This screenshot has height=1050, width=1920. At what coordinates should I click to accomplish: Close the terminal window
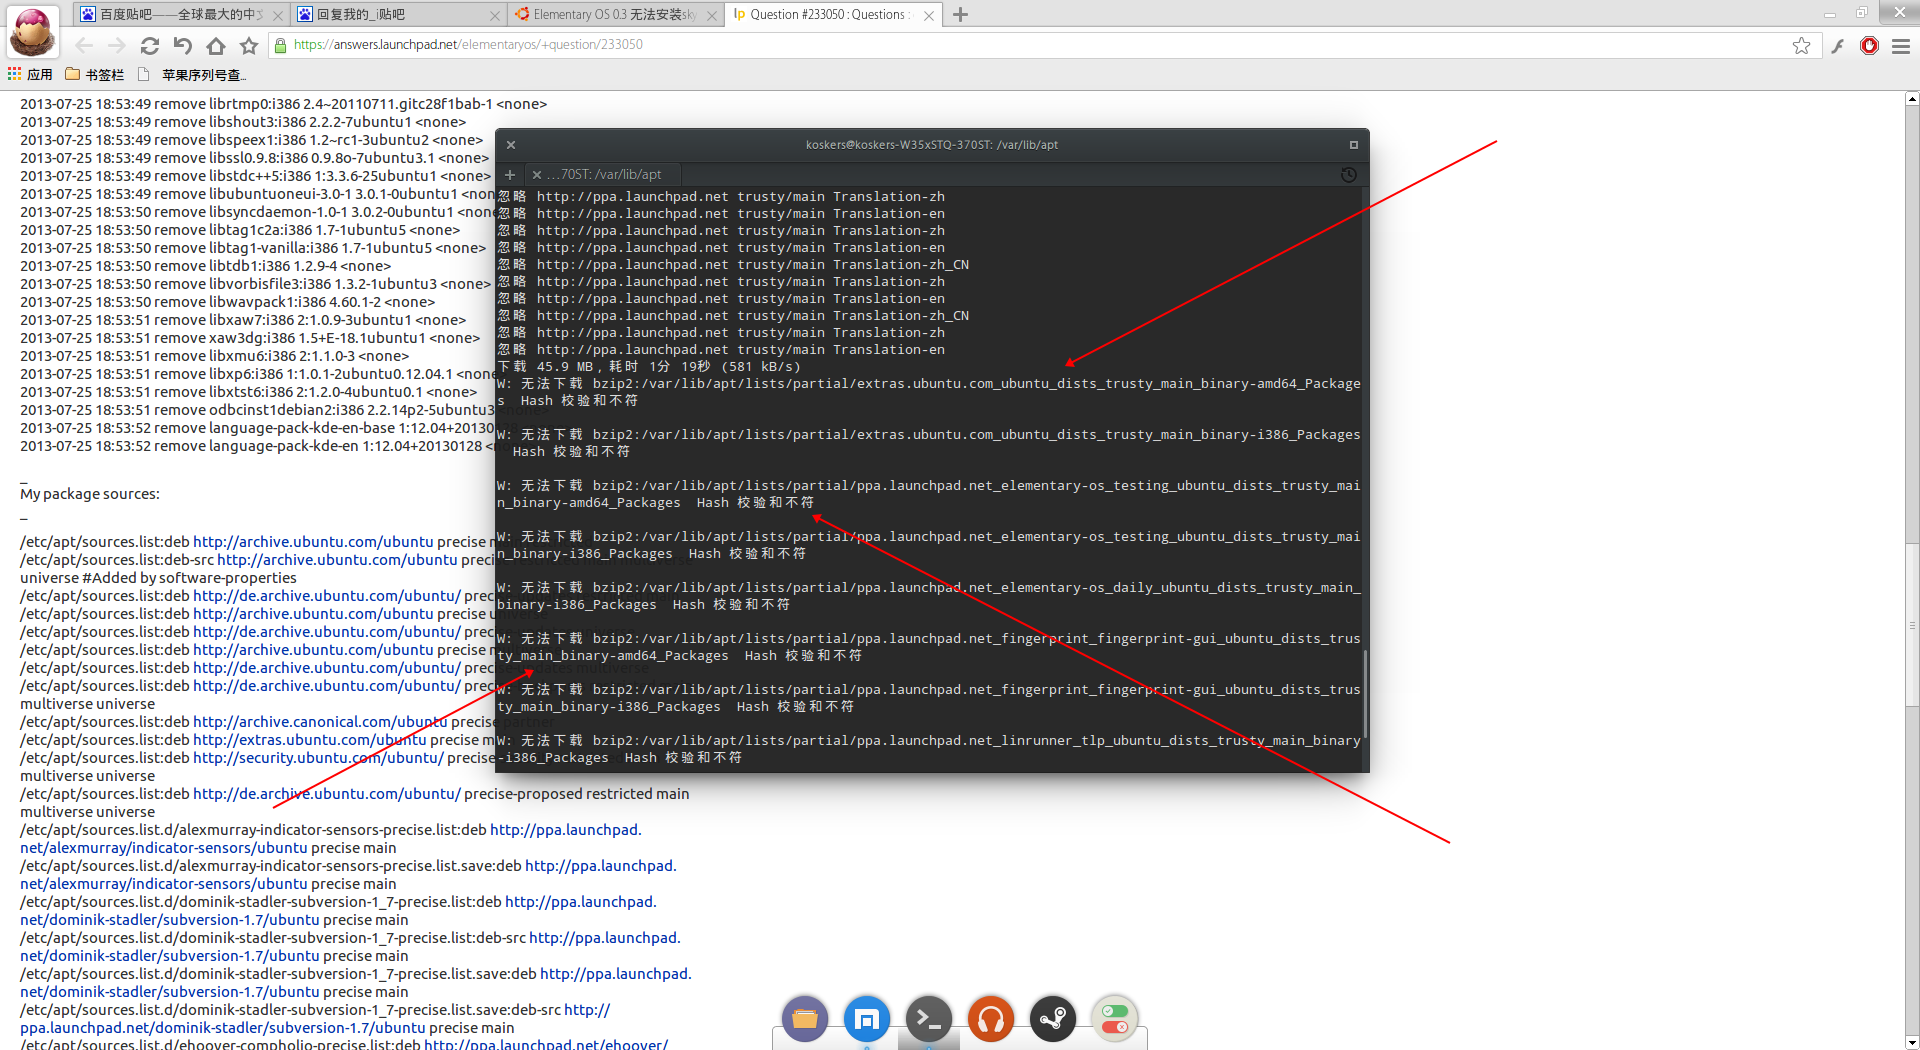click(511, 145)
